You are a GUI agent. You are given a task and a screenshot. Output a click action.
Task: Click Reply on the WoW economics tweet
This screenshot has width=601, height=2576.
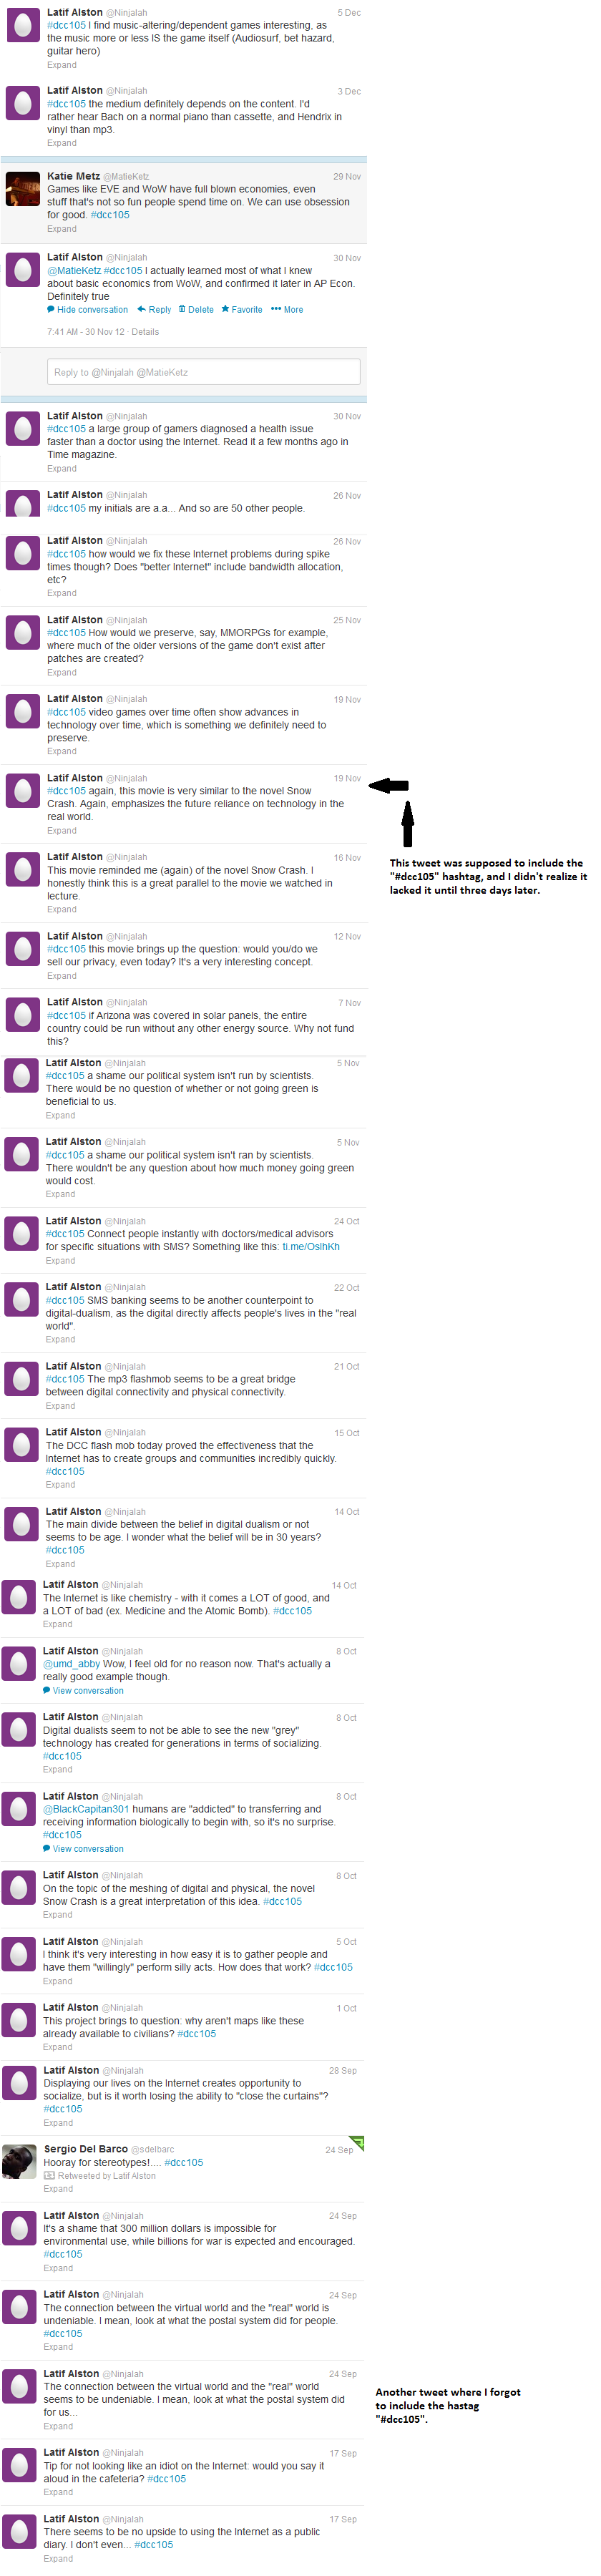click(x=154, y=310)
